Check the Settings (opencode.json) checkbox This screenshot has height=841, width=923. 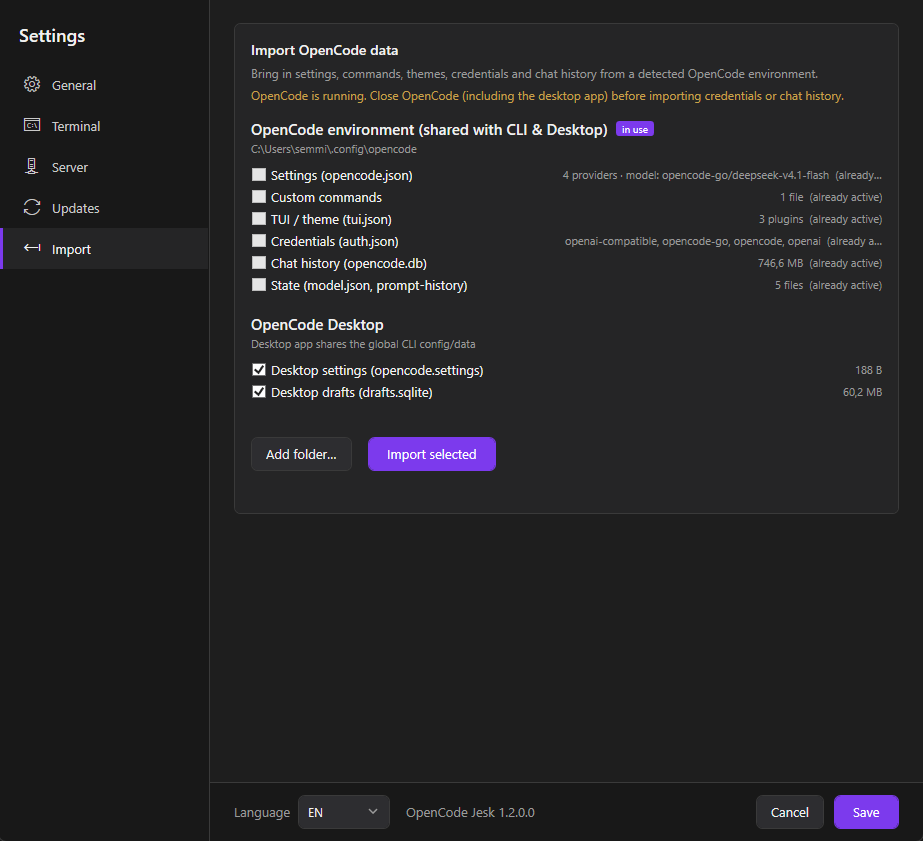(259, 175)
